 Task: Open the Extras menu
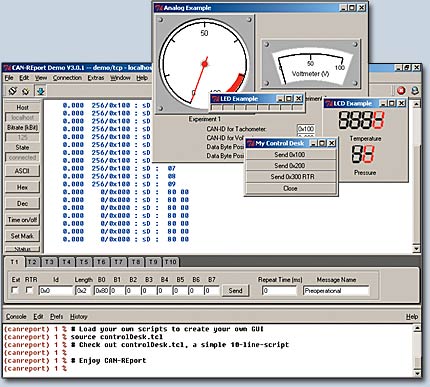96,78
